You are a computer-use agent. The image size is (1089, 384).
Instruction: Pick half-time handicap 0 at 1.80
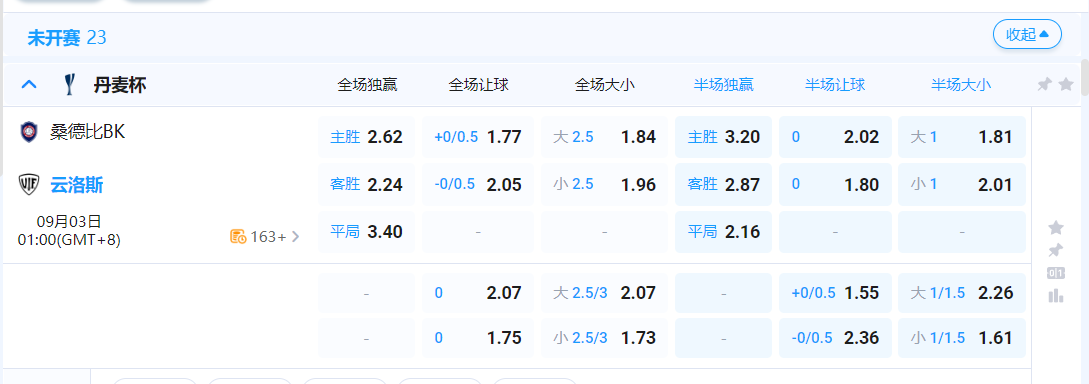pyautogui.click(x=835, y=185)
